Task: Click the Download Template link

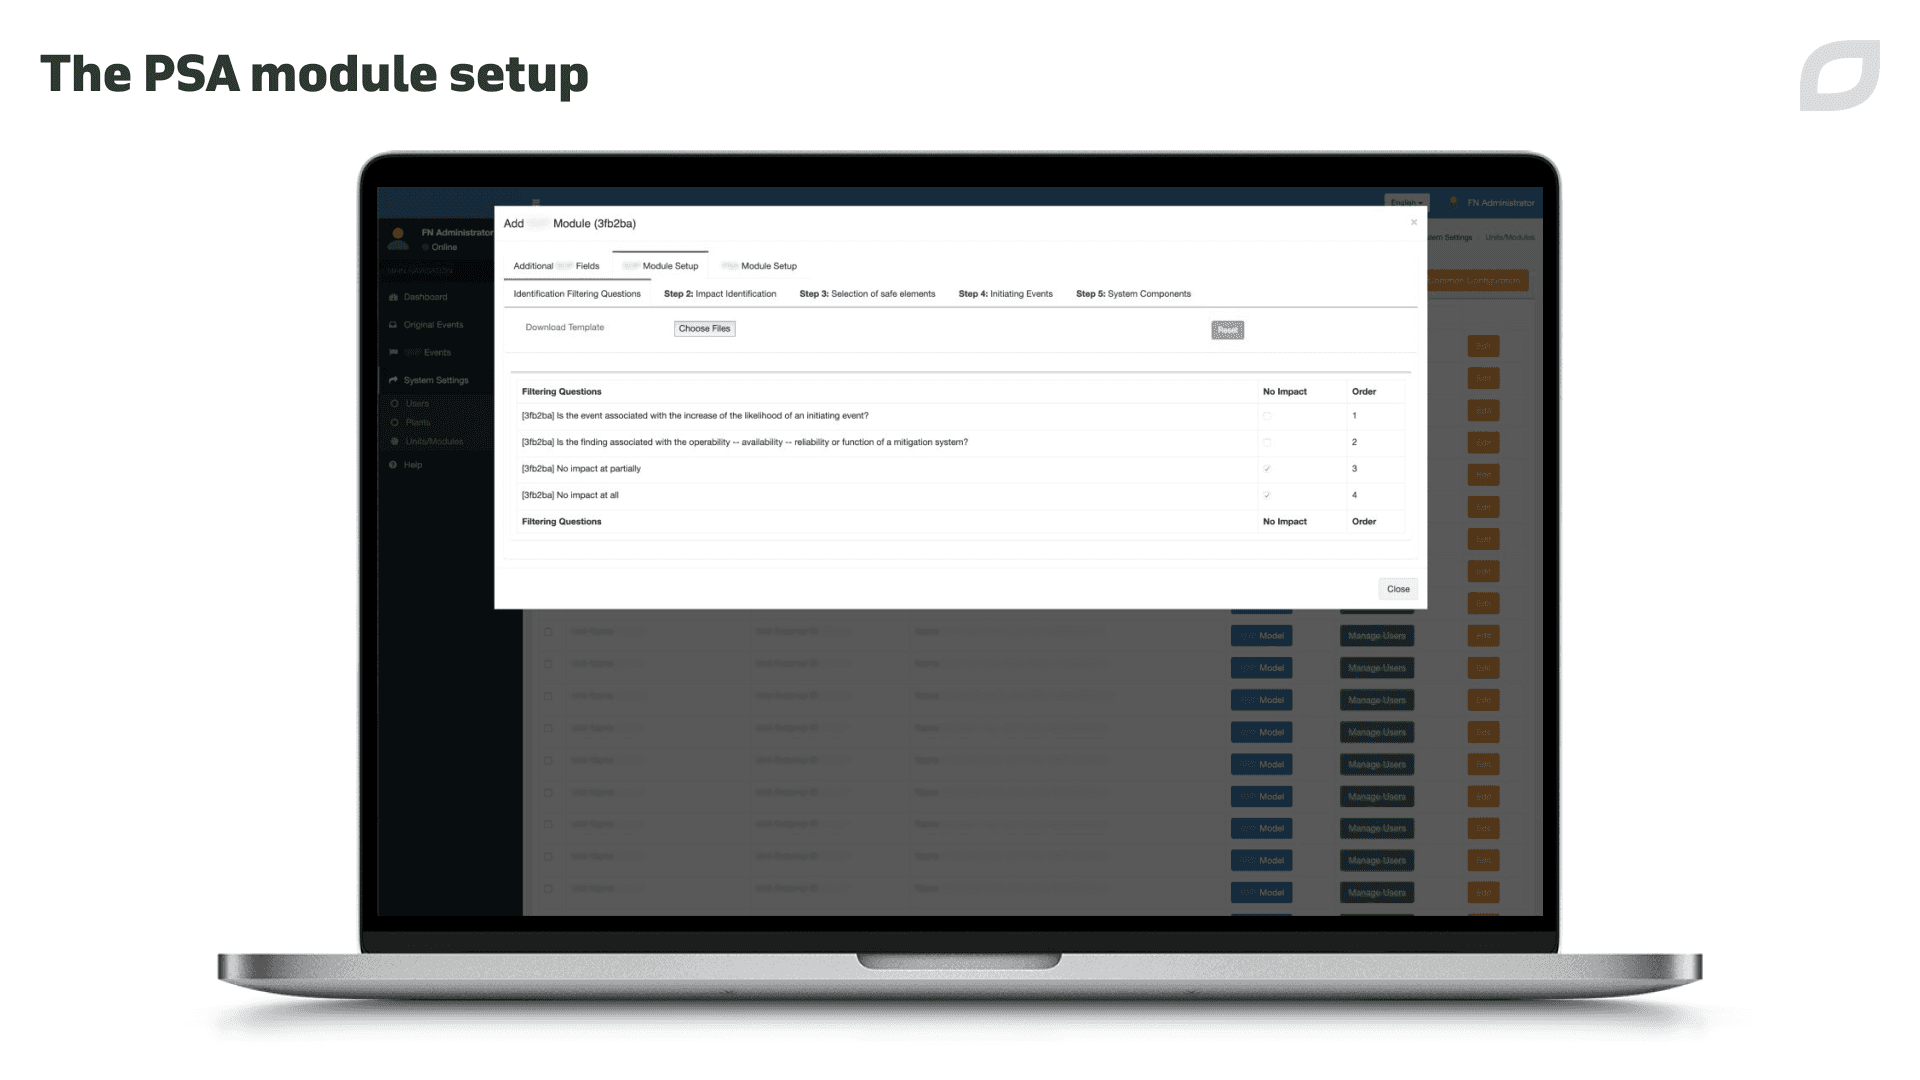Action: click(x=564, y=327)
